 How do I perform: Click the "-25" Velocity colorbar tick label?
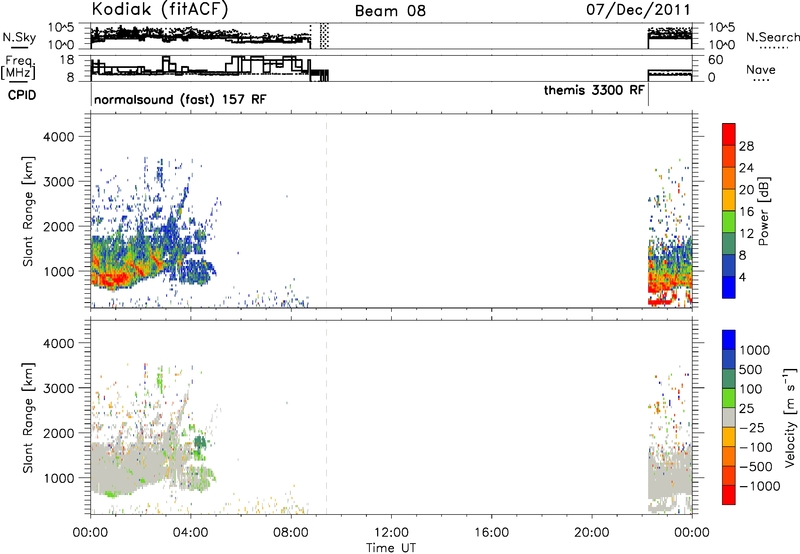tap(751, 428)
